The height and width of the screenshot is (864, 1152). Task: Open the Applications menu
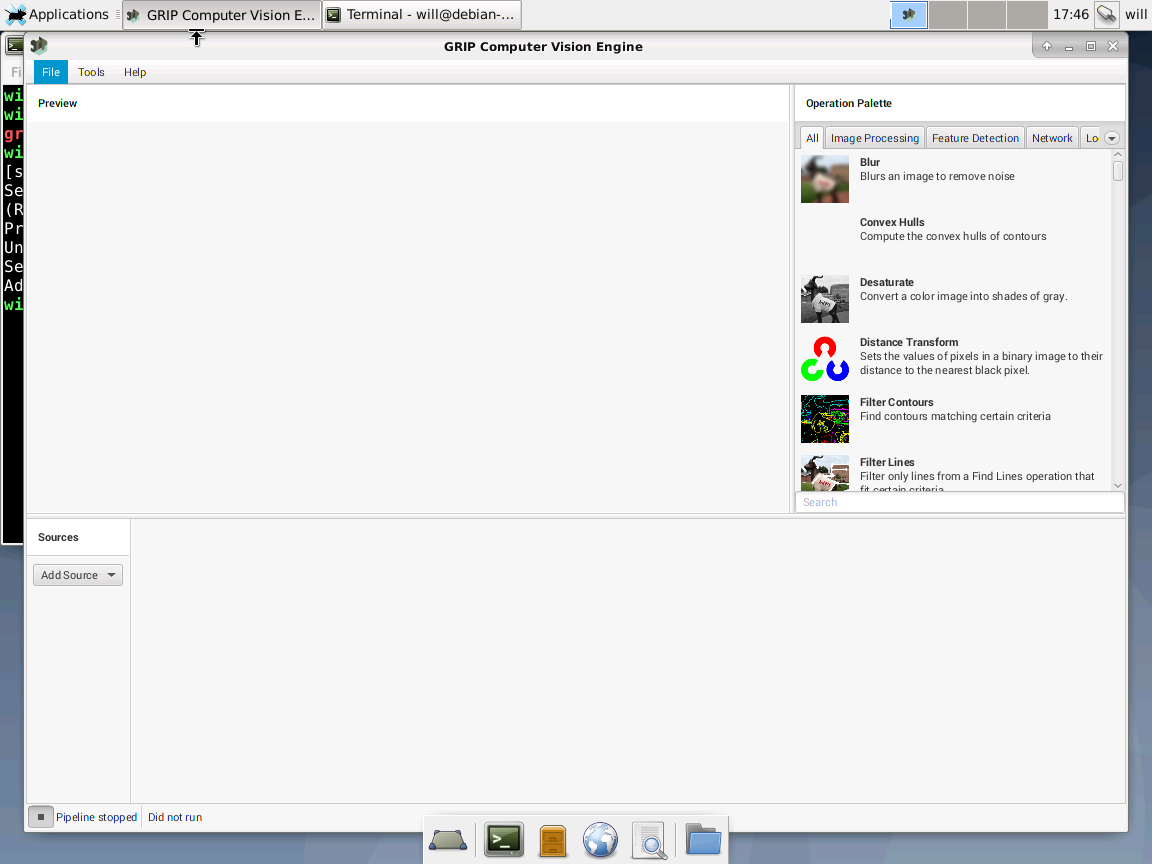click(x=57, y=14)
